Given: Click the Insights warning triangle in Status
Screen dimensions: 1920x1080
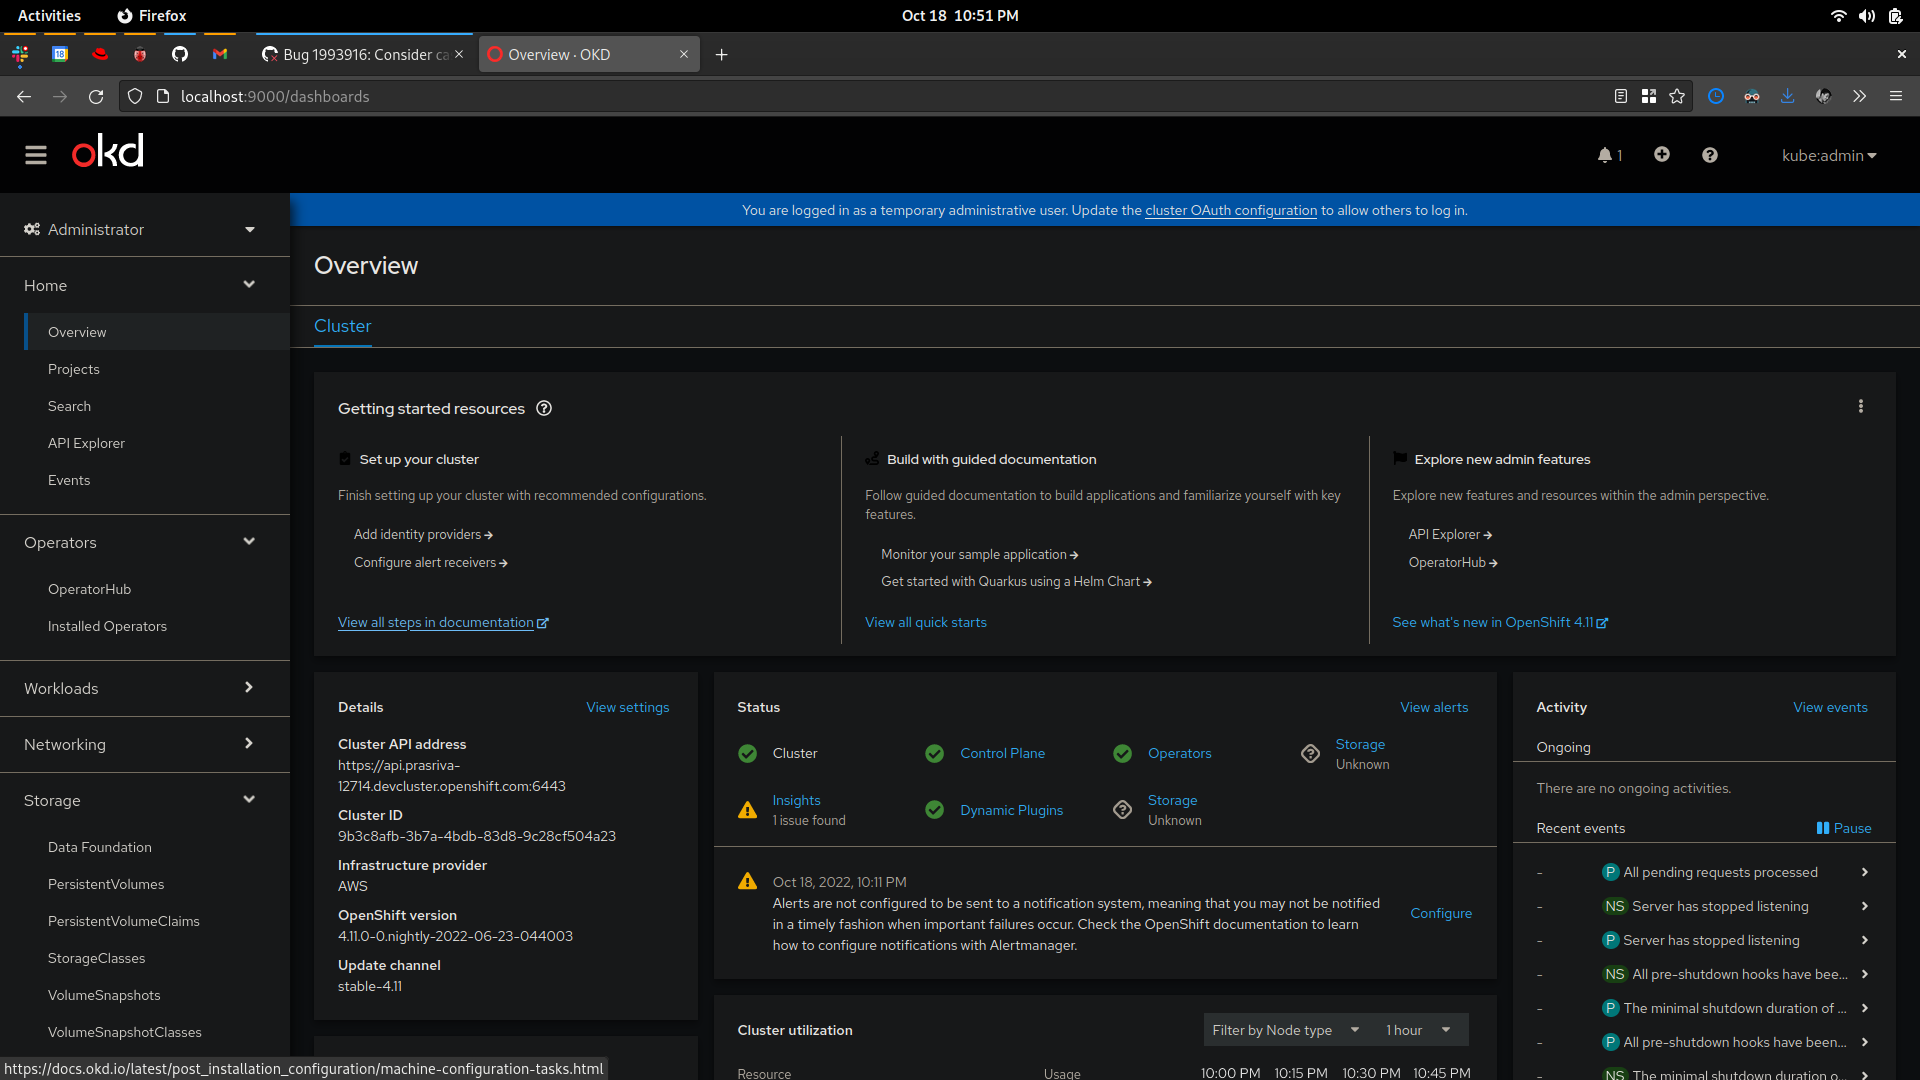Looking at the screenshot, I should 747,810.
